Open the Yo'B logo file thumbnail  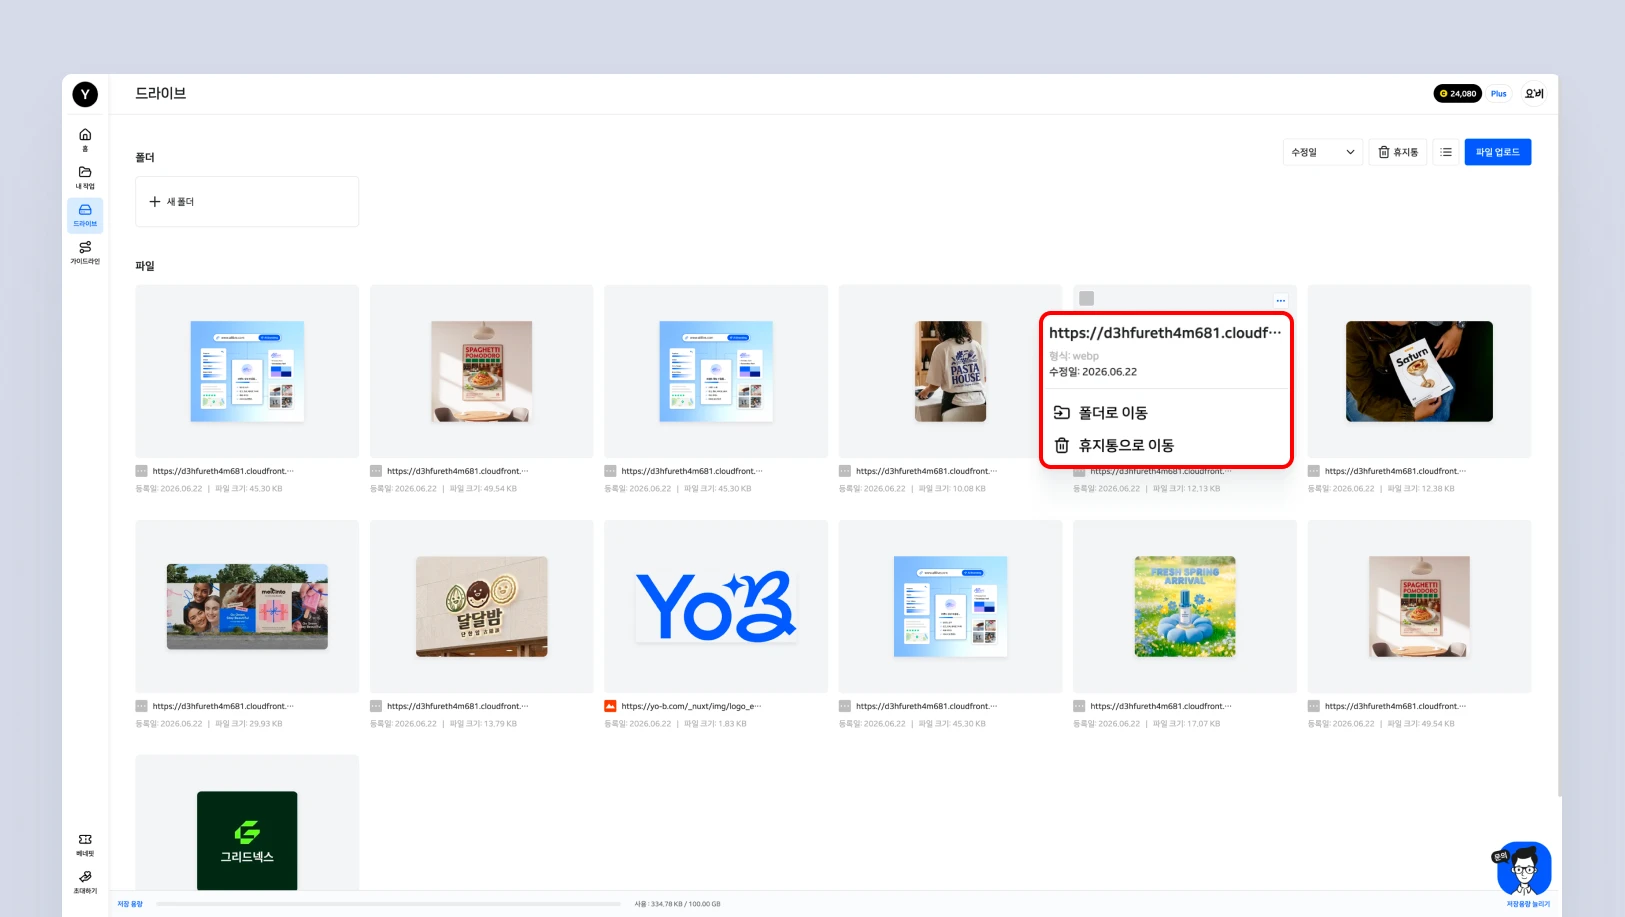coord(716,606)
